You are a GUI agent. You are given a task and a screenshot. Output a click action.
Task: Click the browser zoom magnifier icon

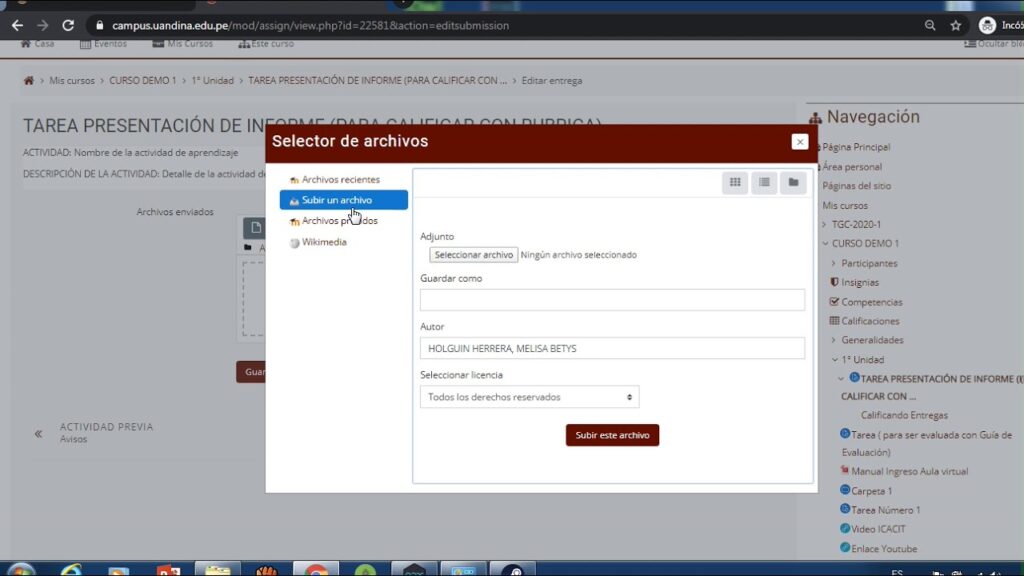tap(930, 25)
